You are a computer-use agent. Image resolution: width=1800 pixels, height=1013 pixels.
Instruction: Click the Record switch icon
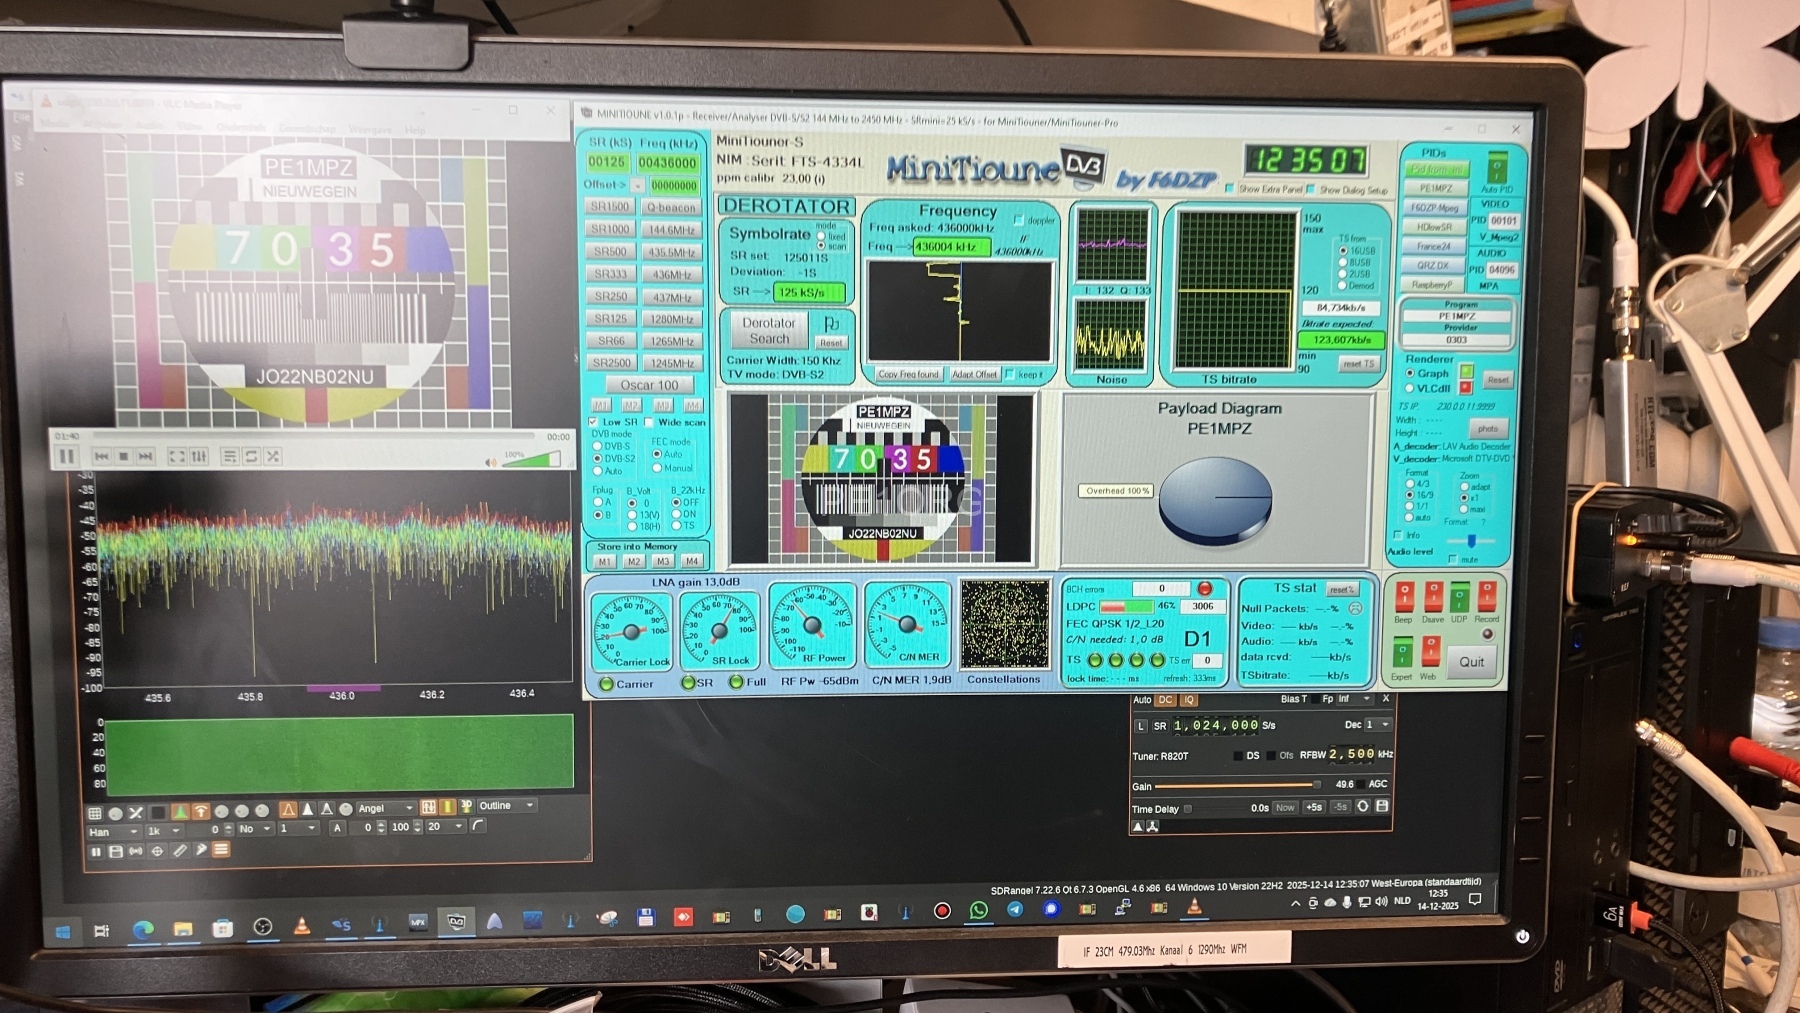tap(1486, 597)
